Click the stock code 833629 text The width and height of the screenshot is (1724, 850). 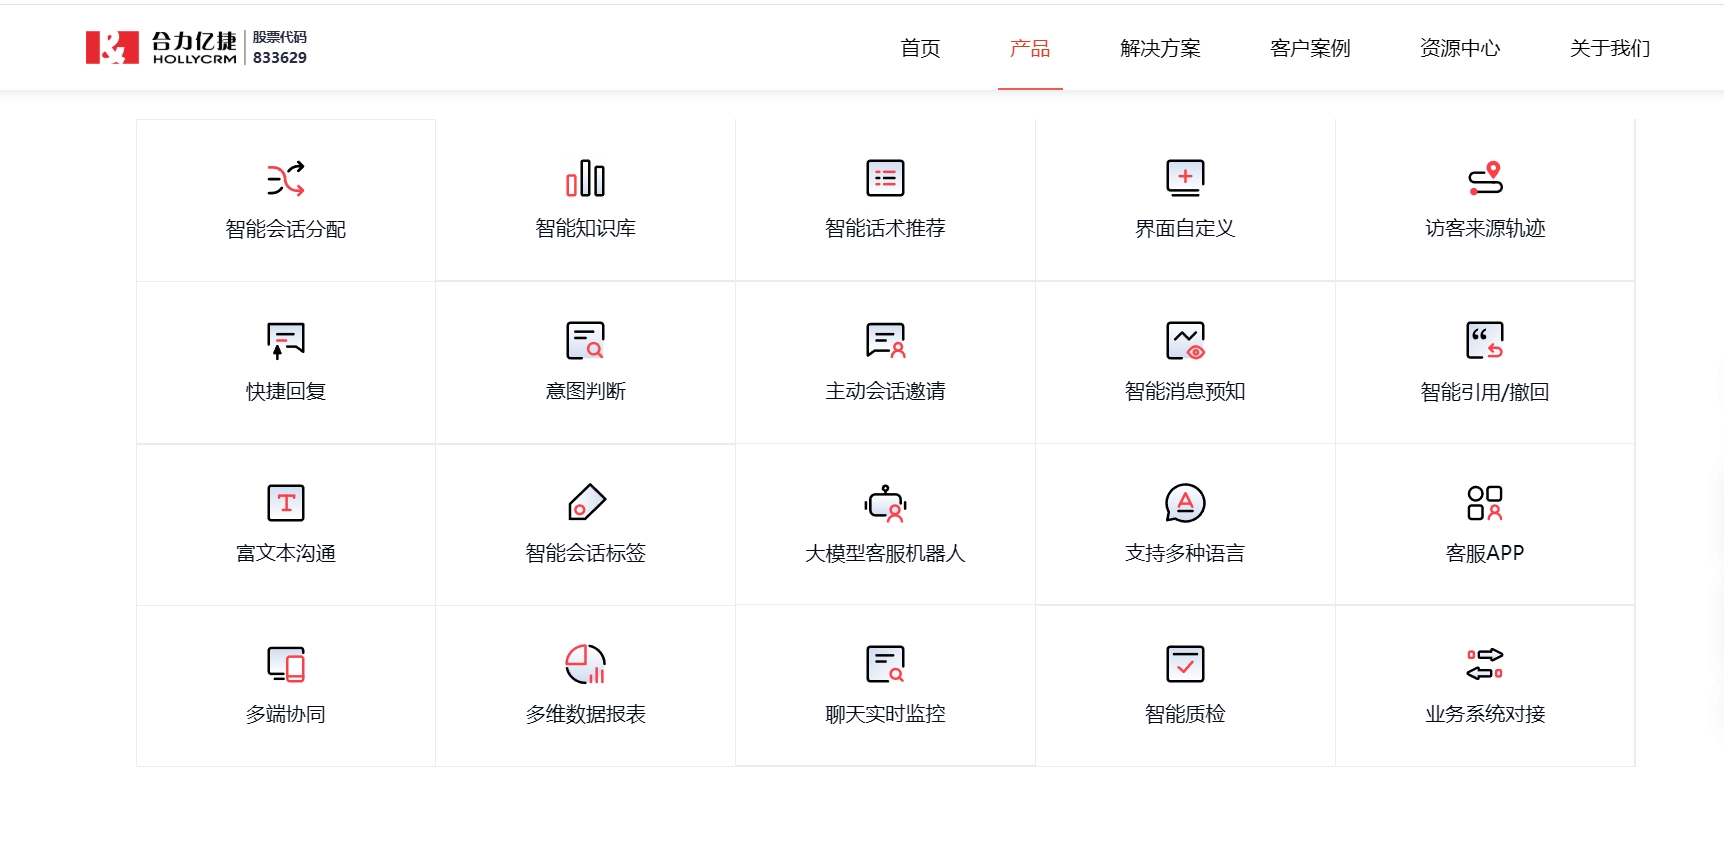point(280,58)
